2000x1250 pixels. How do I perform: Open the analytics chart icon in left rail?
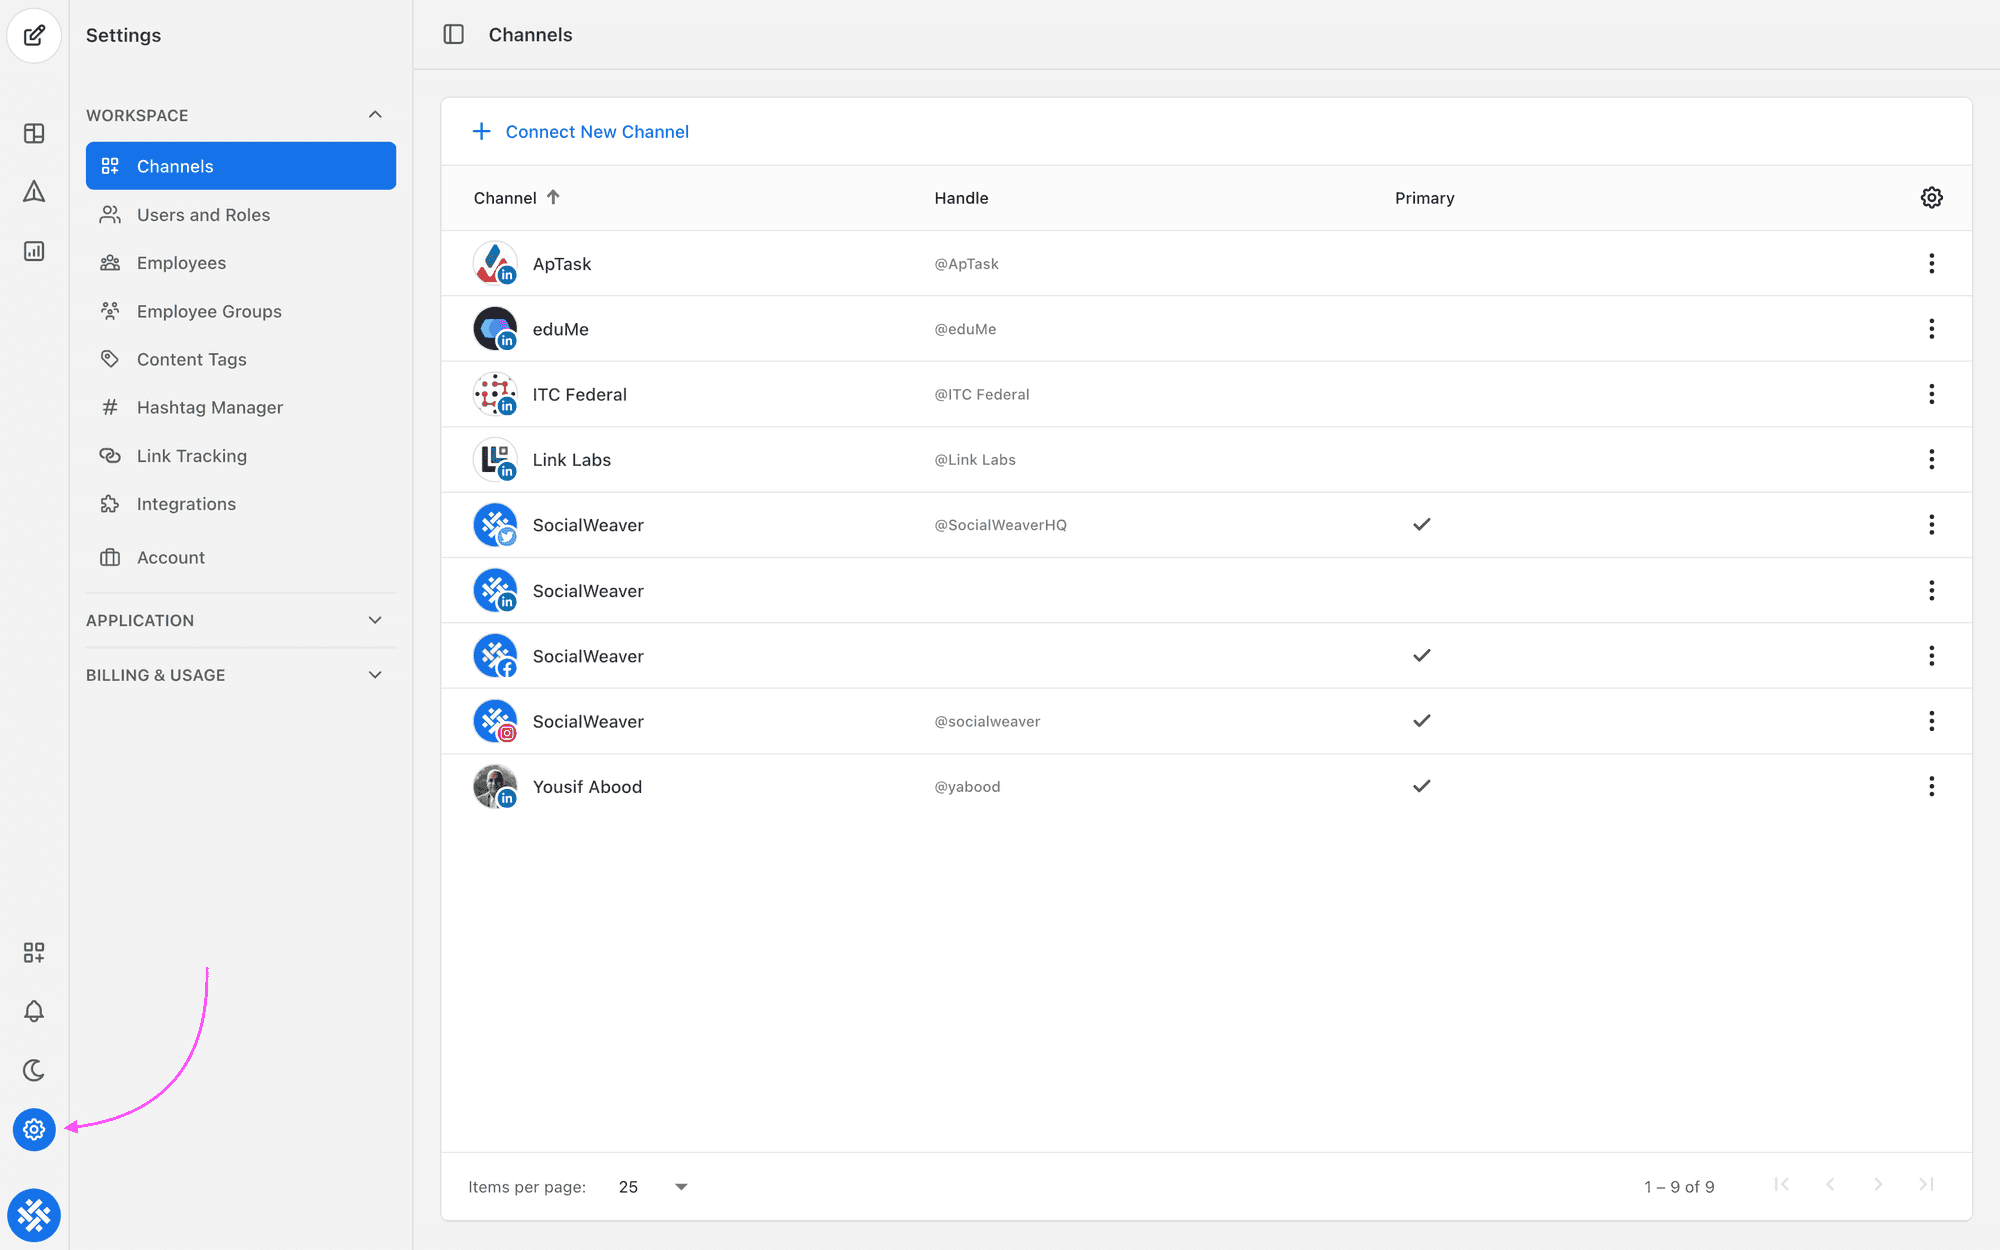(x=34, y=251)
